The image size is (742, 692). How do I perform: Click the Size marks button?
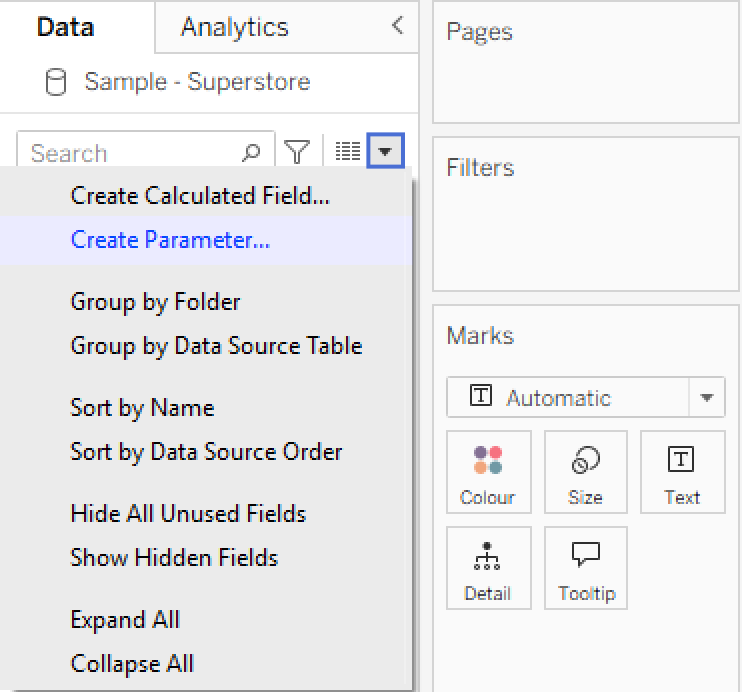586,472
